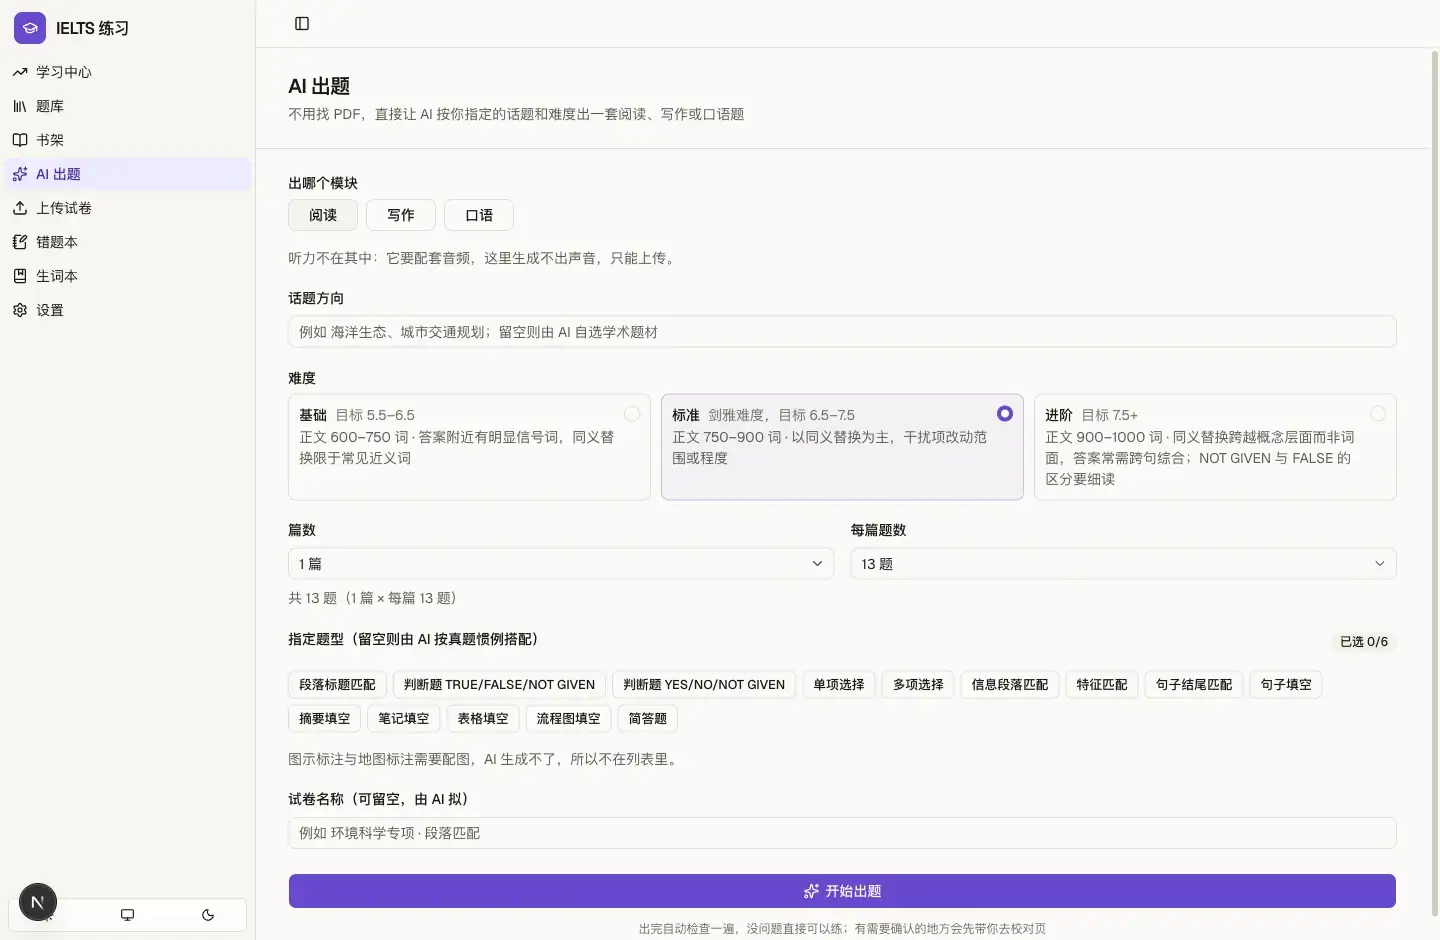Toggle the sidebar panel icon

302,23
